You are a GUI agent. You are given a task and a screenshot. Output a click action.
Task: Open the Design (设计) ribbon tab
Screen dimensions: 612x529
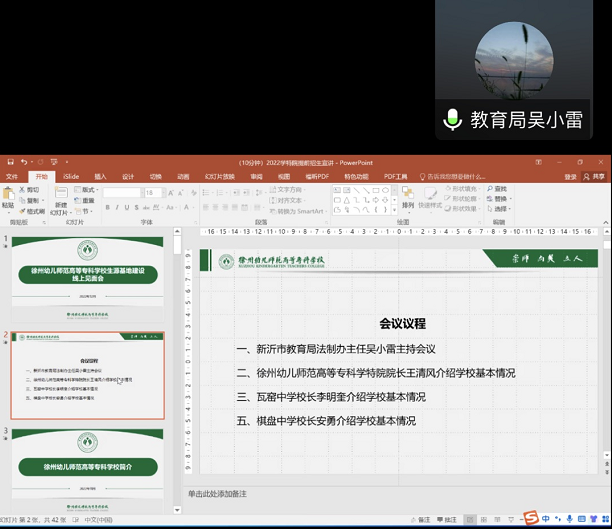127,176
